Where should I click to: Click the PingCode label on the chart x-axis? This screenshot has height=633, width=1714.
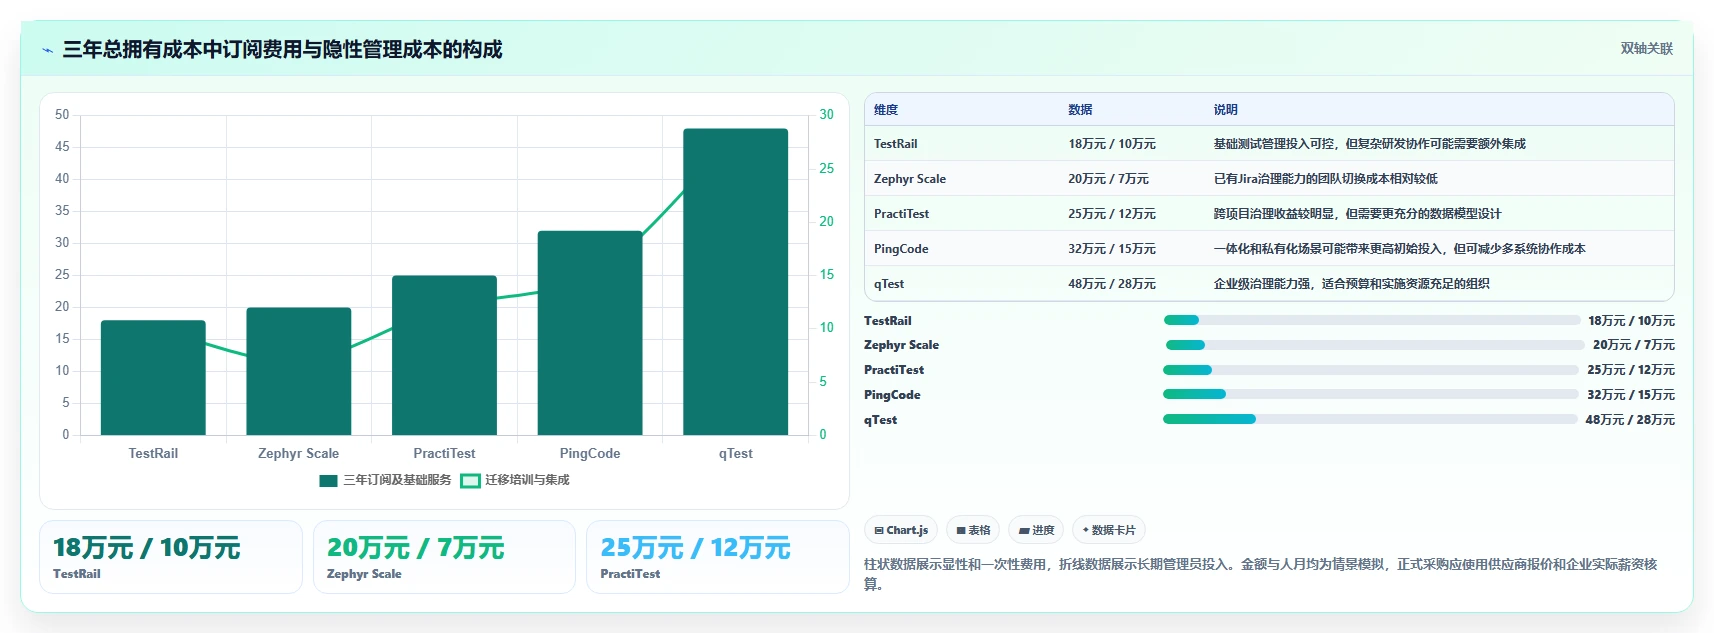coord(590,454)
